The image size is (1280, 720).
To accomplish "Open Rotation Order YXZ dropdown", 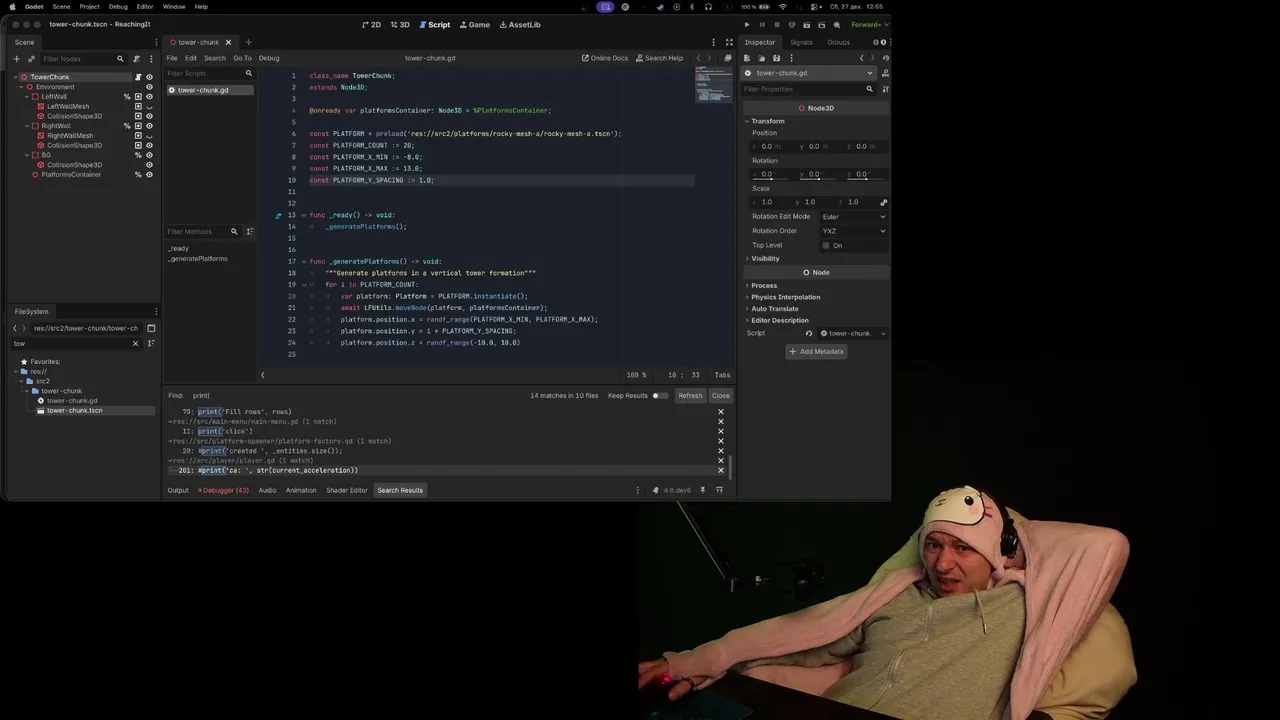I will click(853, 231).
